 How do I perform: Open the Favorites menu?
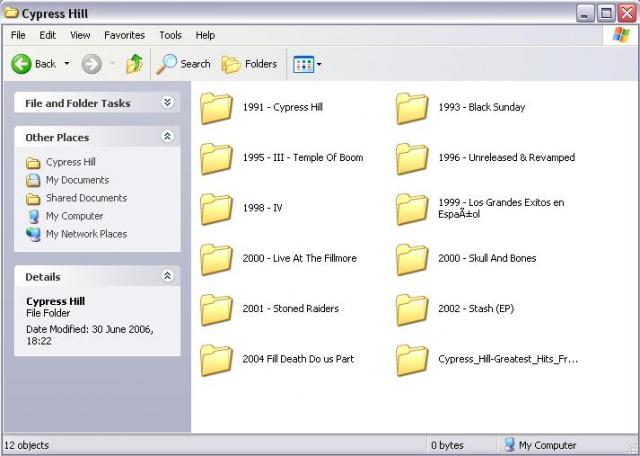click(x=124, y=35)
